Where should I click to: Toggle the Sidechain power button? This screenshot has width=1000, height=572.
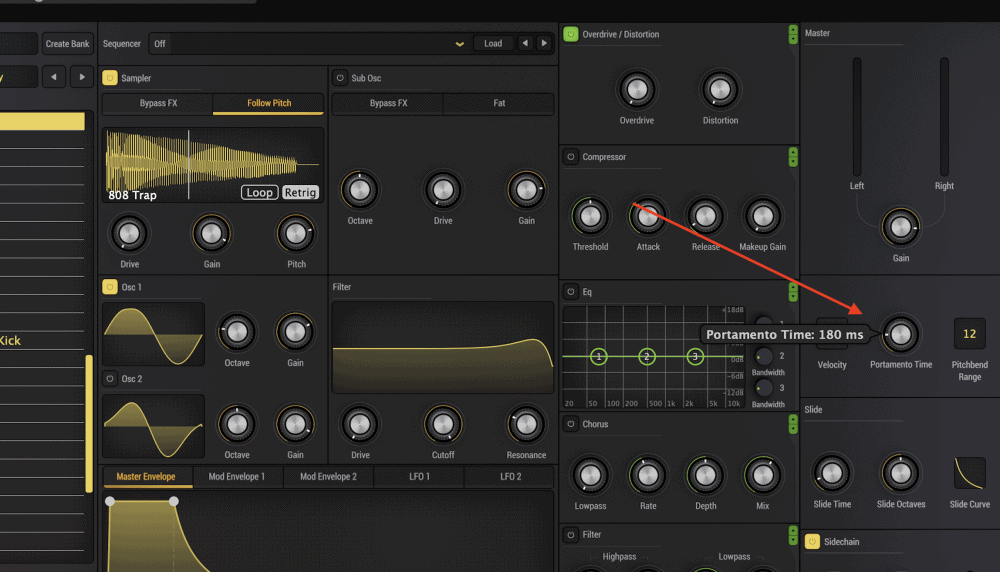(x=812, y=541)
